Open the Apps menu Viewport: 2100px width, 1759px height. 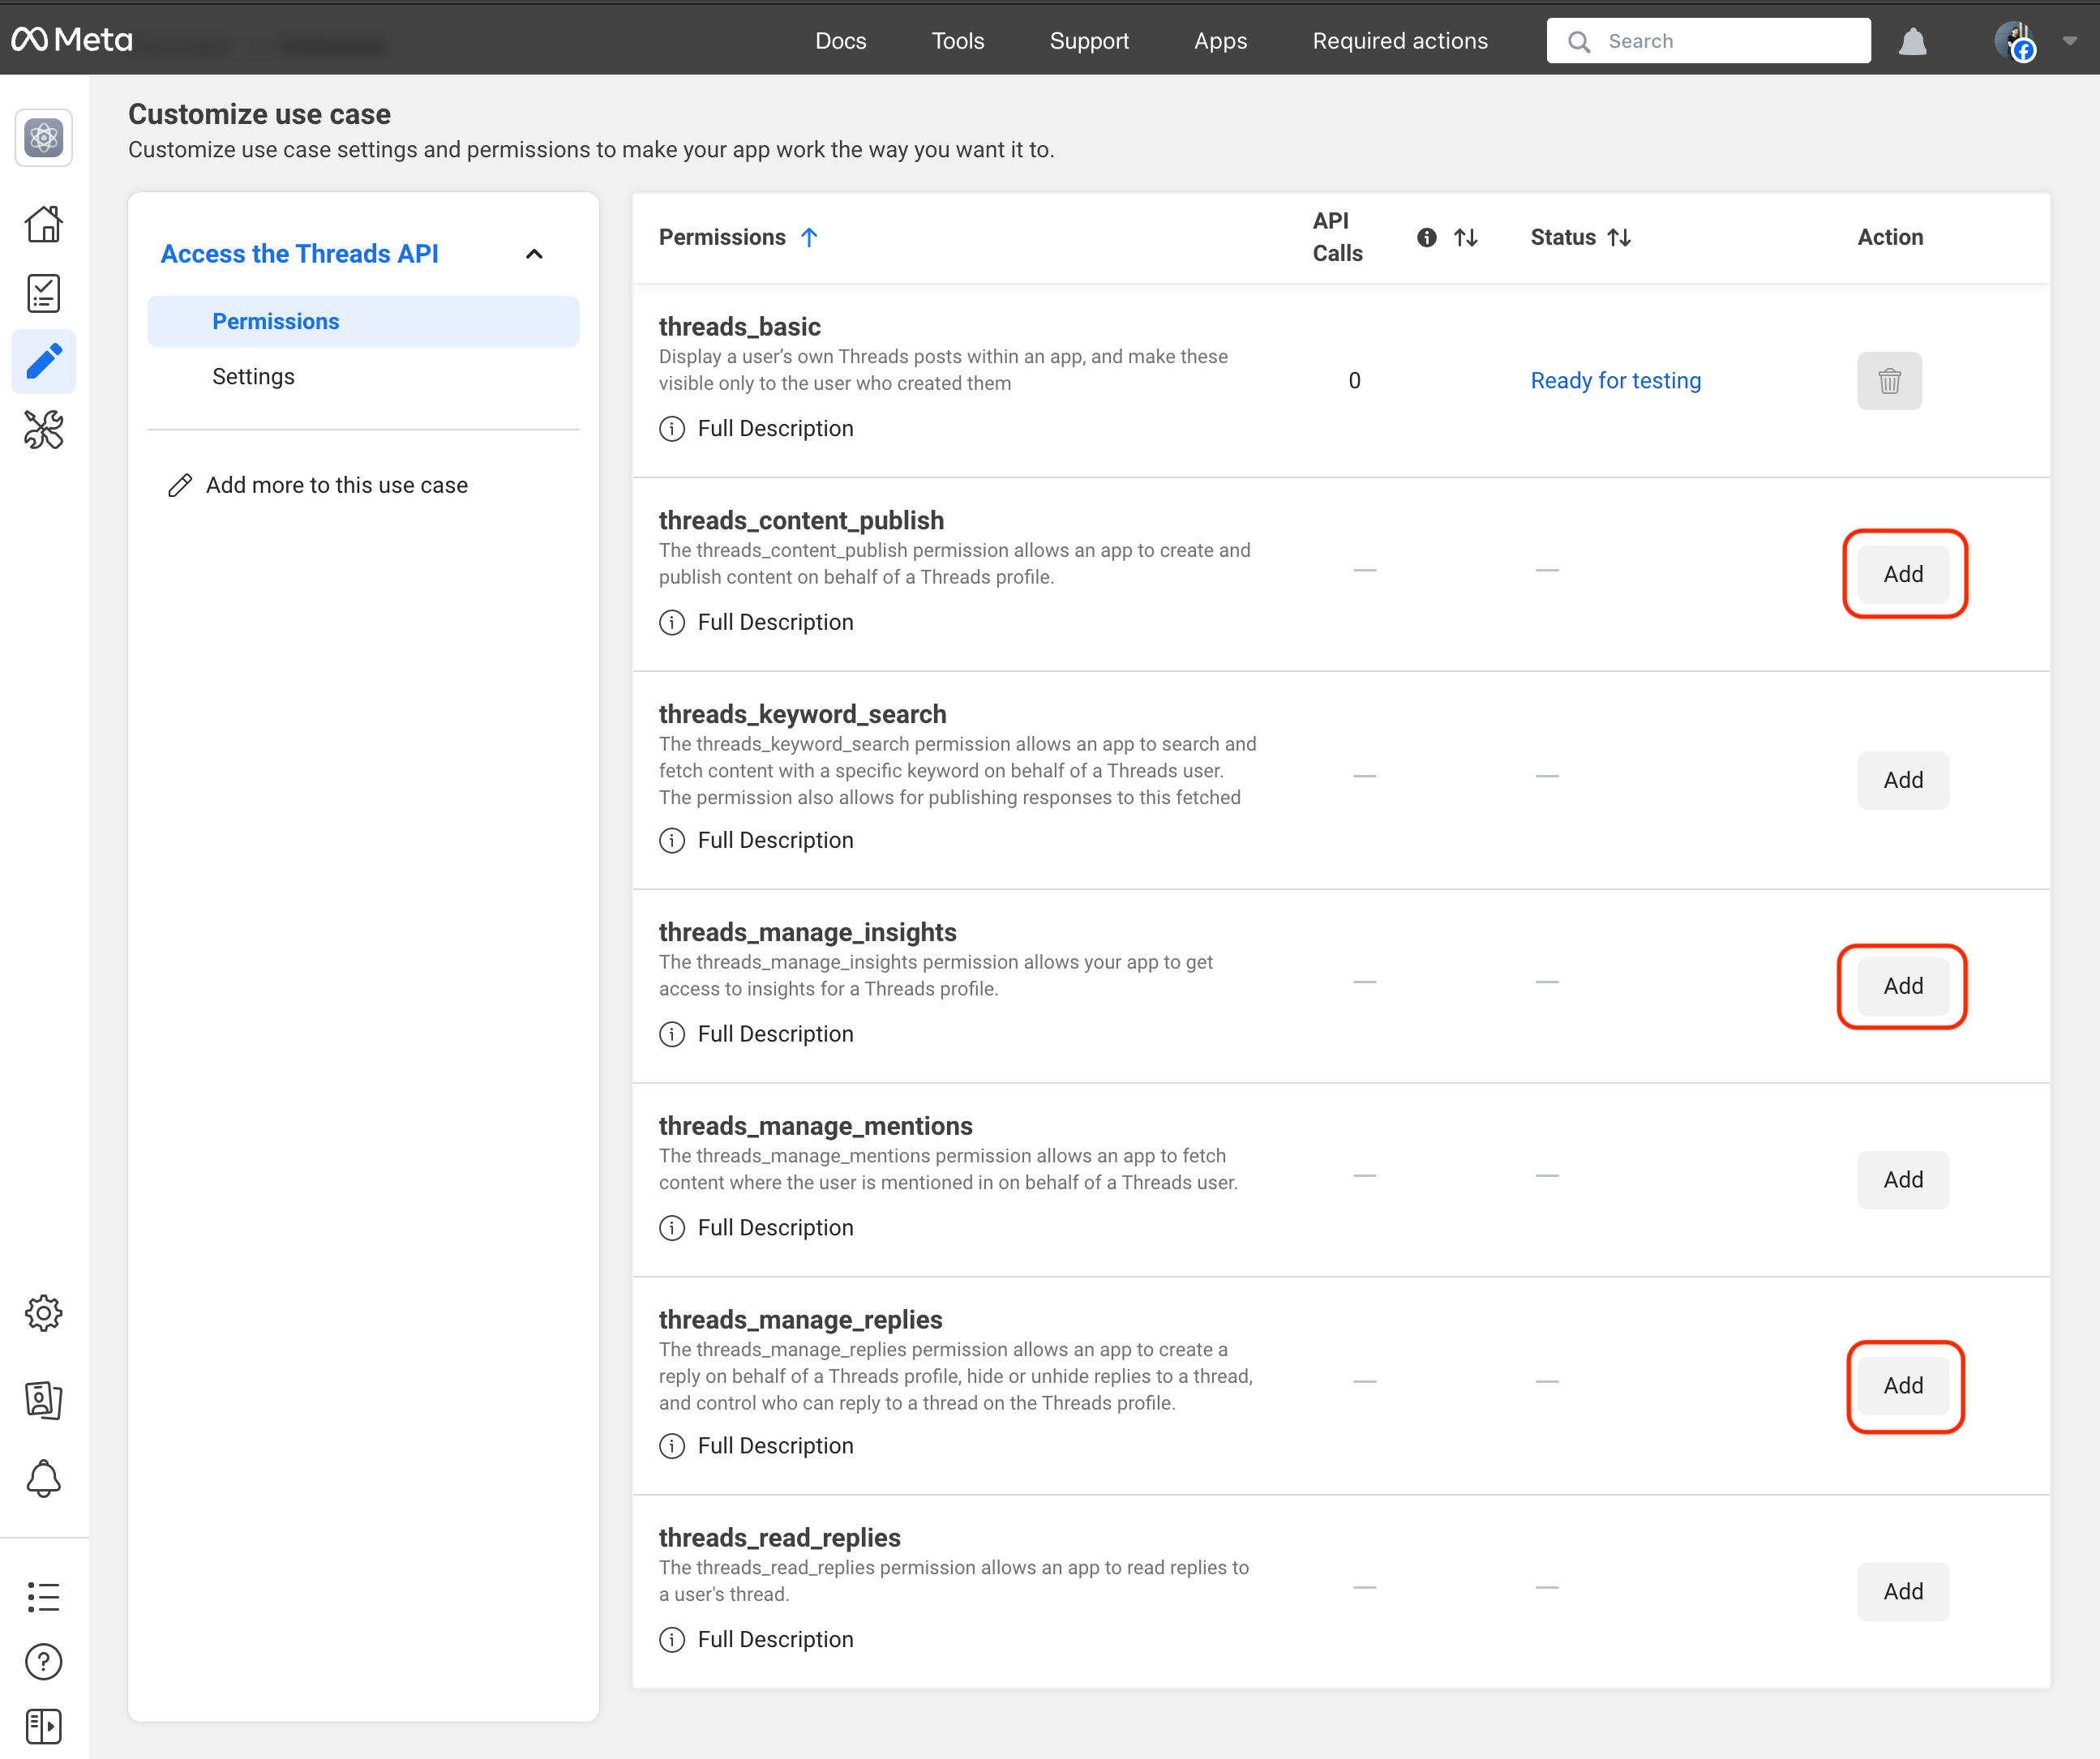pos(1221,41)
